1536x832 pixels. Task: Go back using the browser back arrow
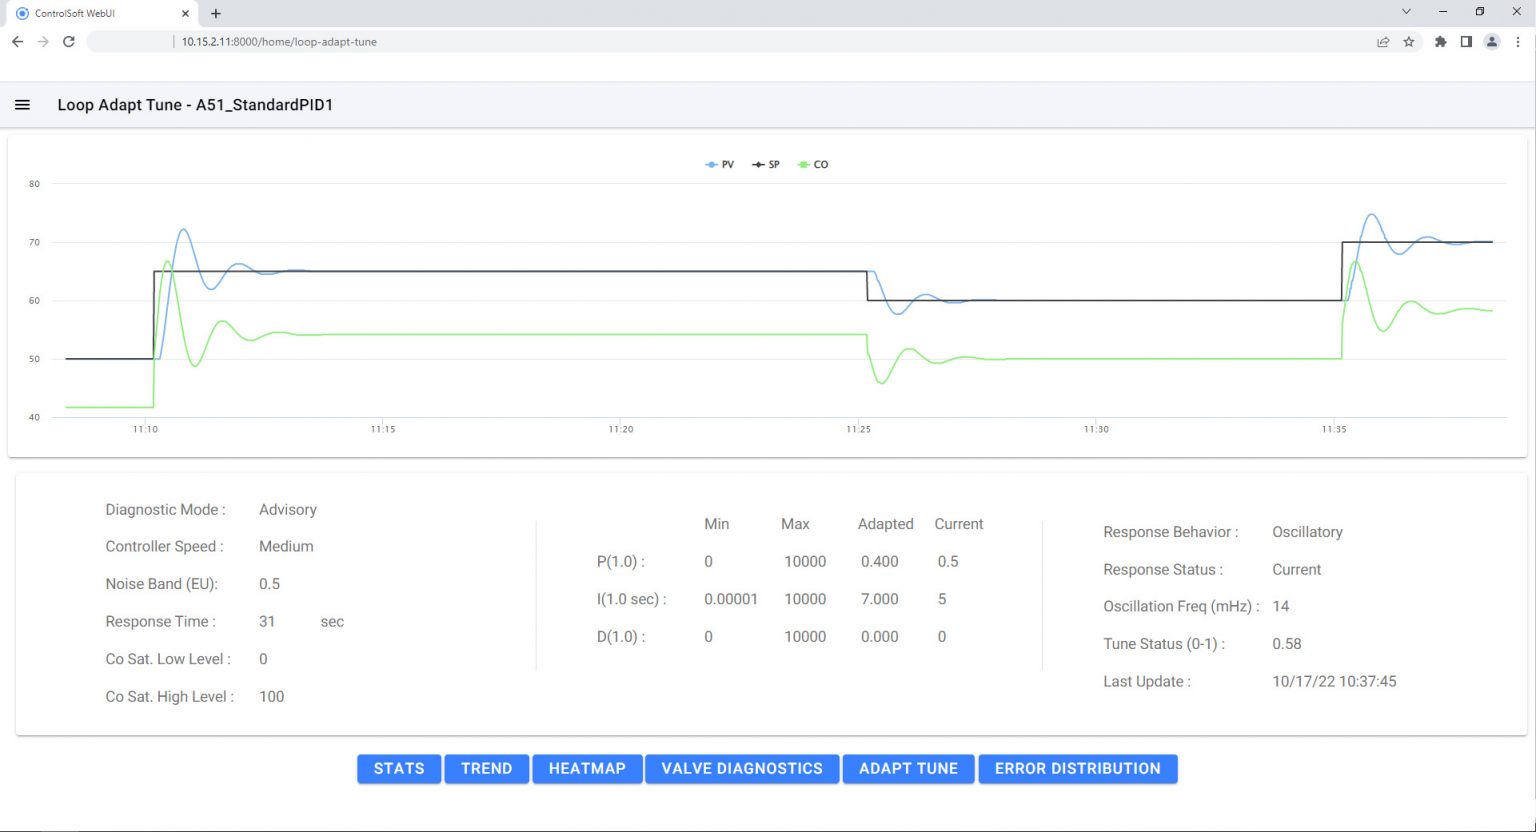tap(17, 42)
